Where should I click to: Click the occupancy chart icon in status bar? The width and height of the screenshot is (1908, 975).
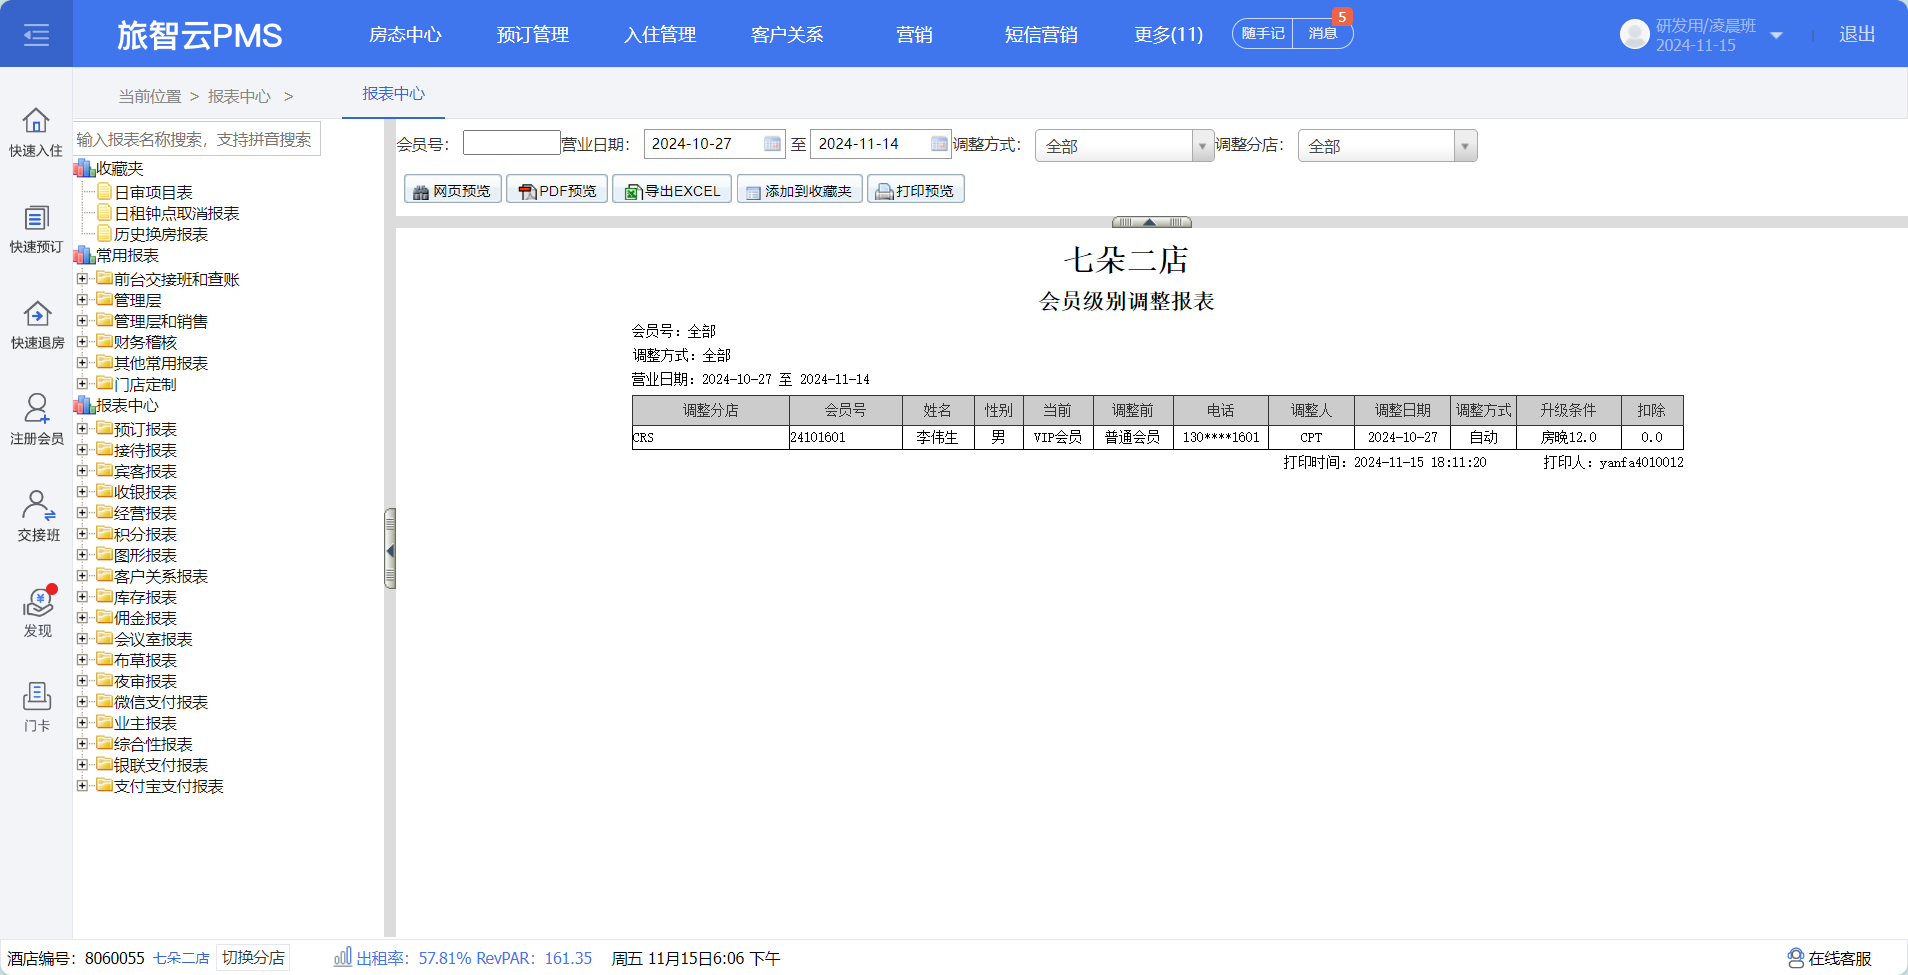(x=342, y=957)
